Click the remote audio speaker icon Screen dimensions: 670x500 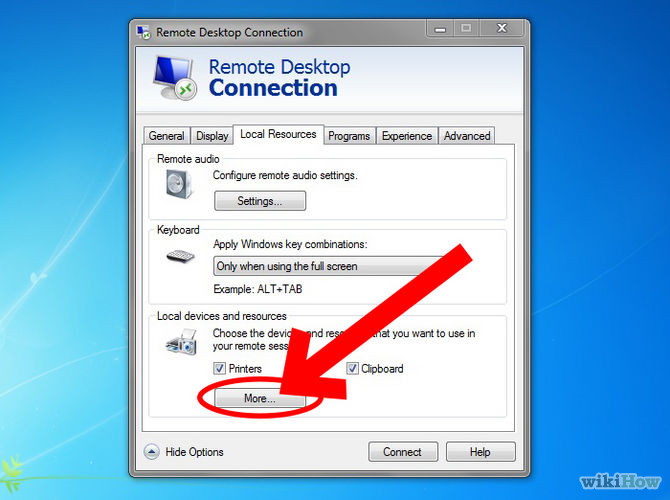[179, 184]
